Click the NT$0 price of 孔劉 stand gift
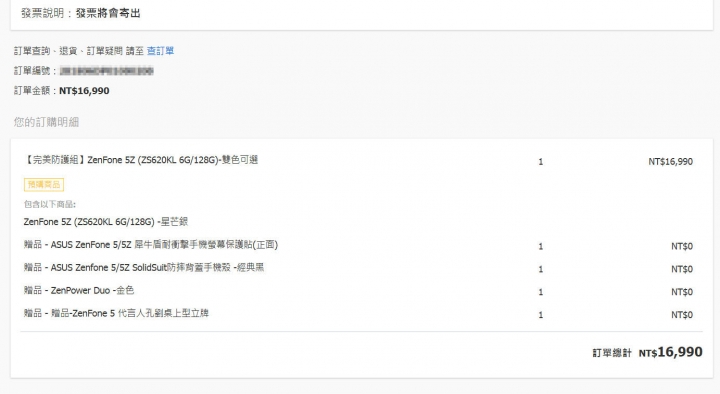 click(682, 315)
